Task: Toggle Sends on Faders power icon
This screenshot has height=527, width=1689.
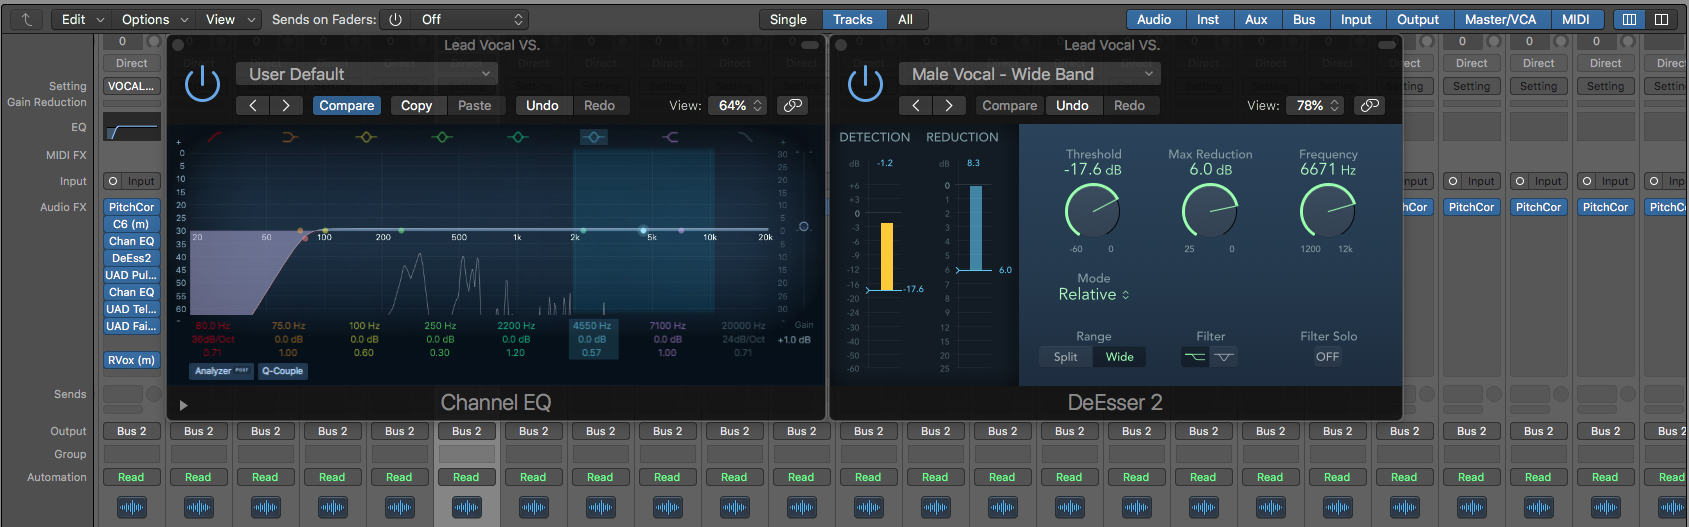Action: tap(396, 19)
